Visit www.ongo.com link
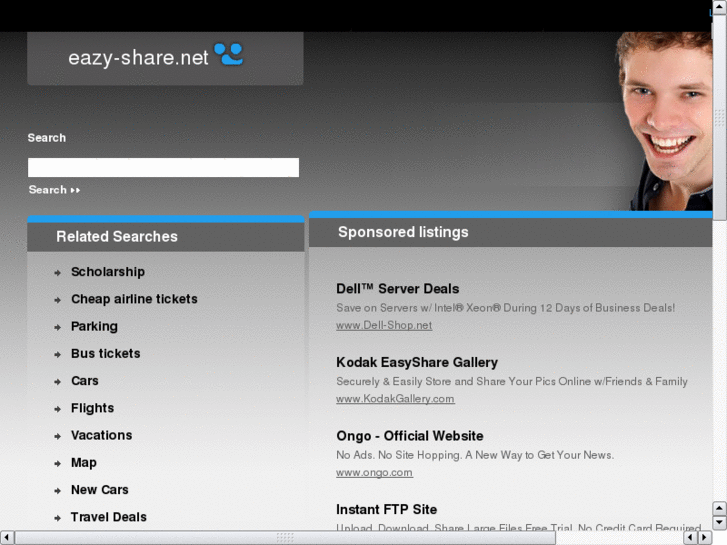Screen dimensions: 727x545 click(374, 473)
